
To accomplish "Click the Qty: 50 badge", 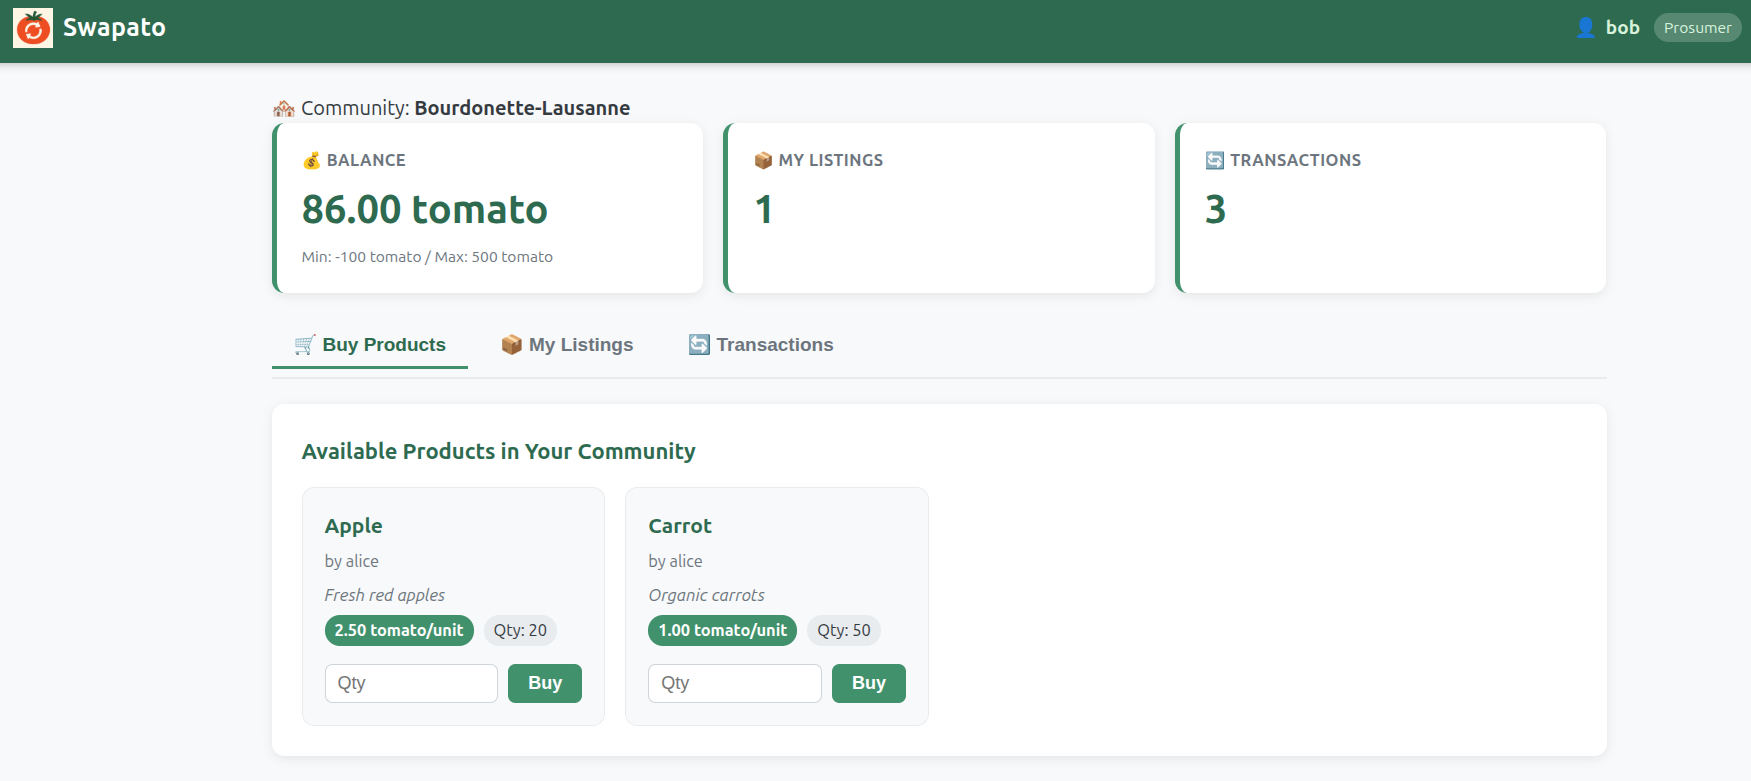I will tap(844, 630).
